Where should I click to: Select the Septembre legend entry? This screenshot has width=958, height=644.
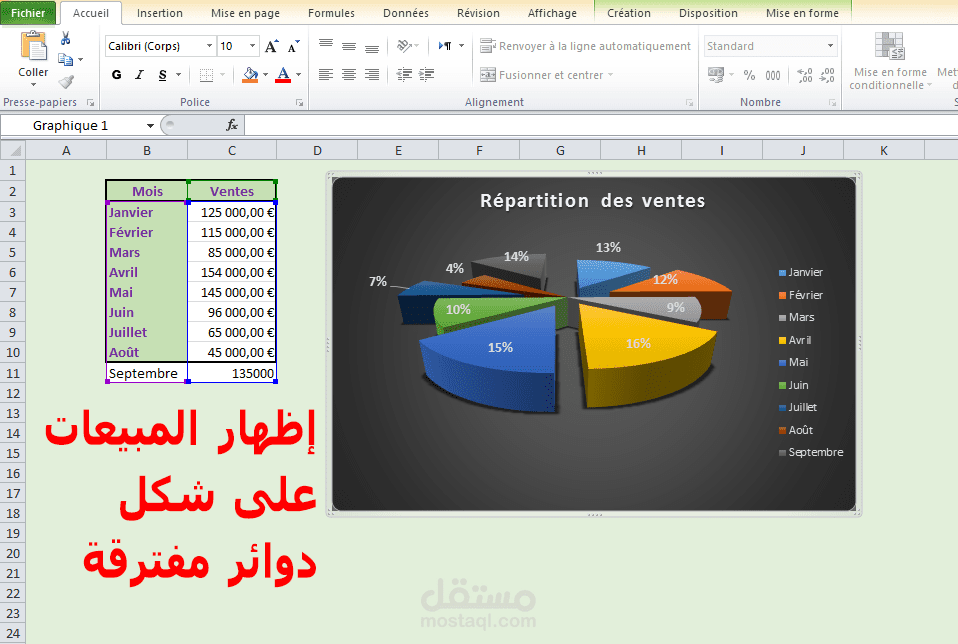(x=811, y=452)
